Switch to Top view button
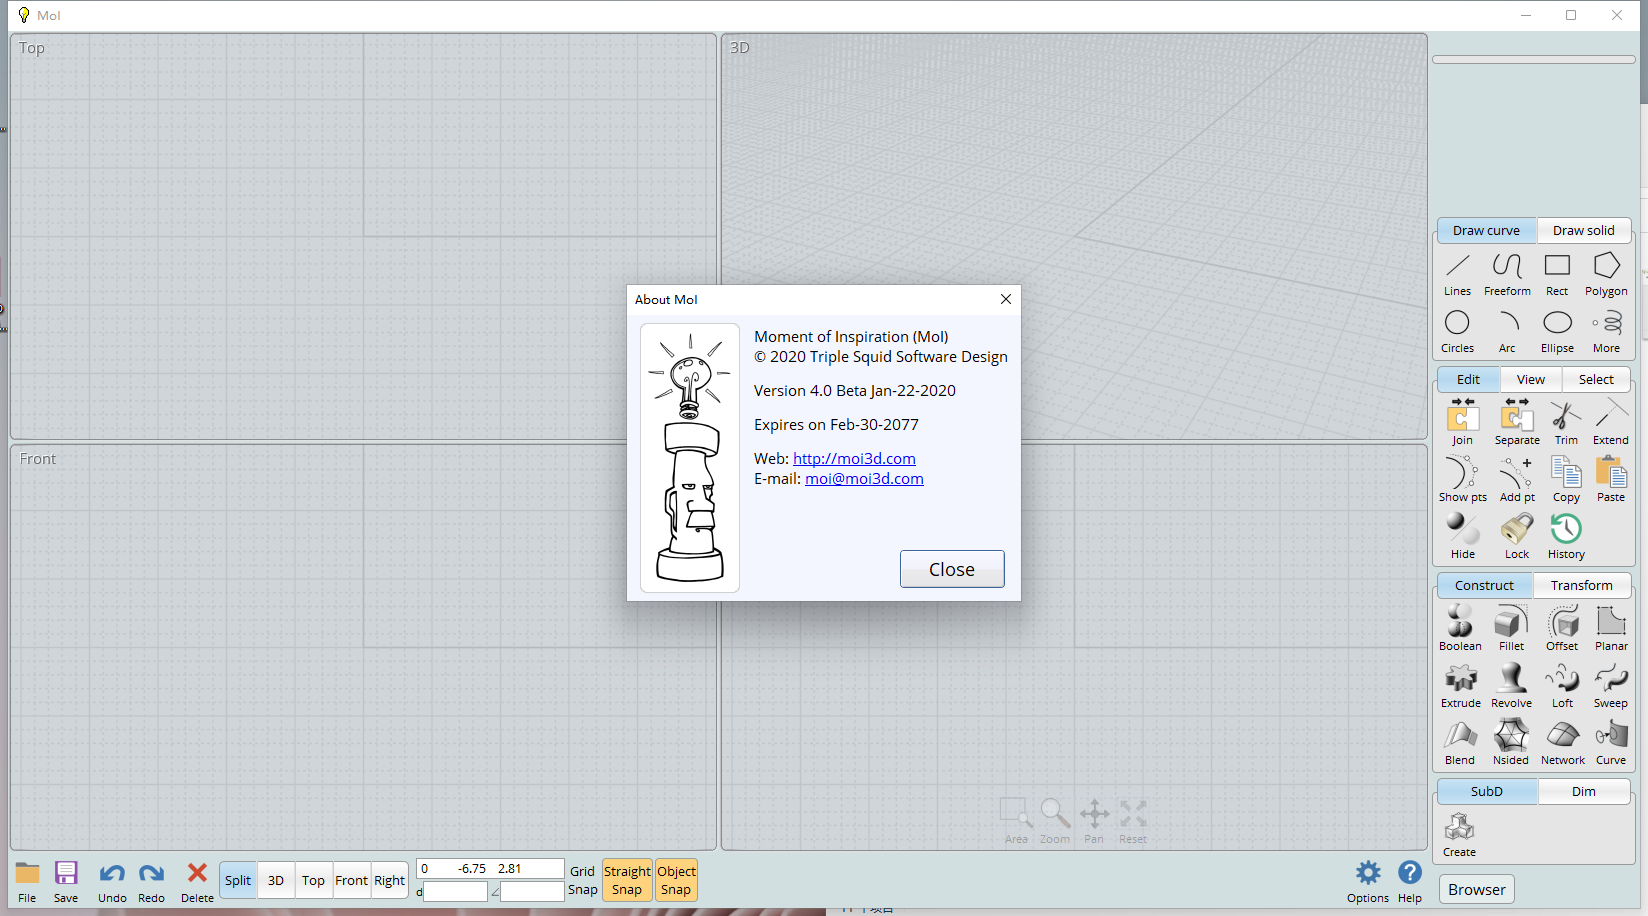 coord(313,880)
